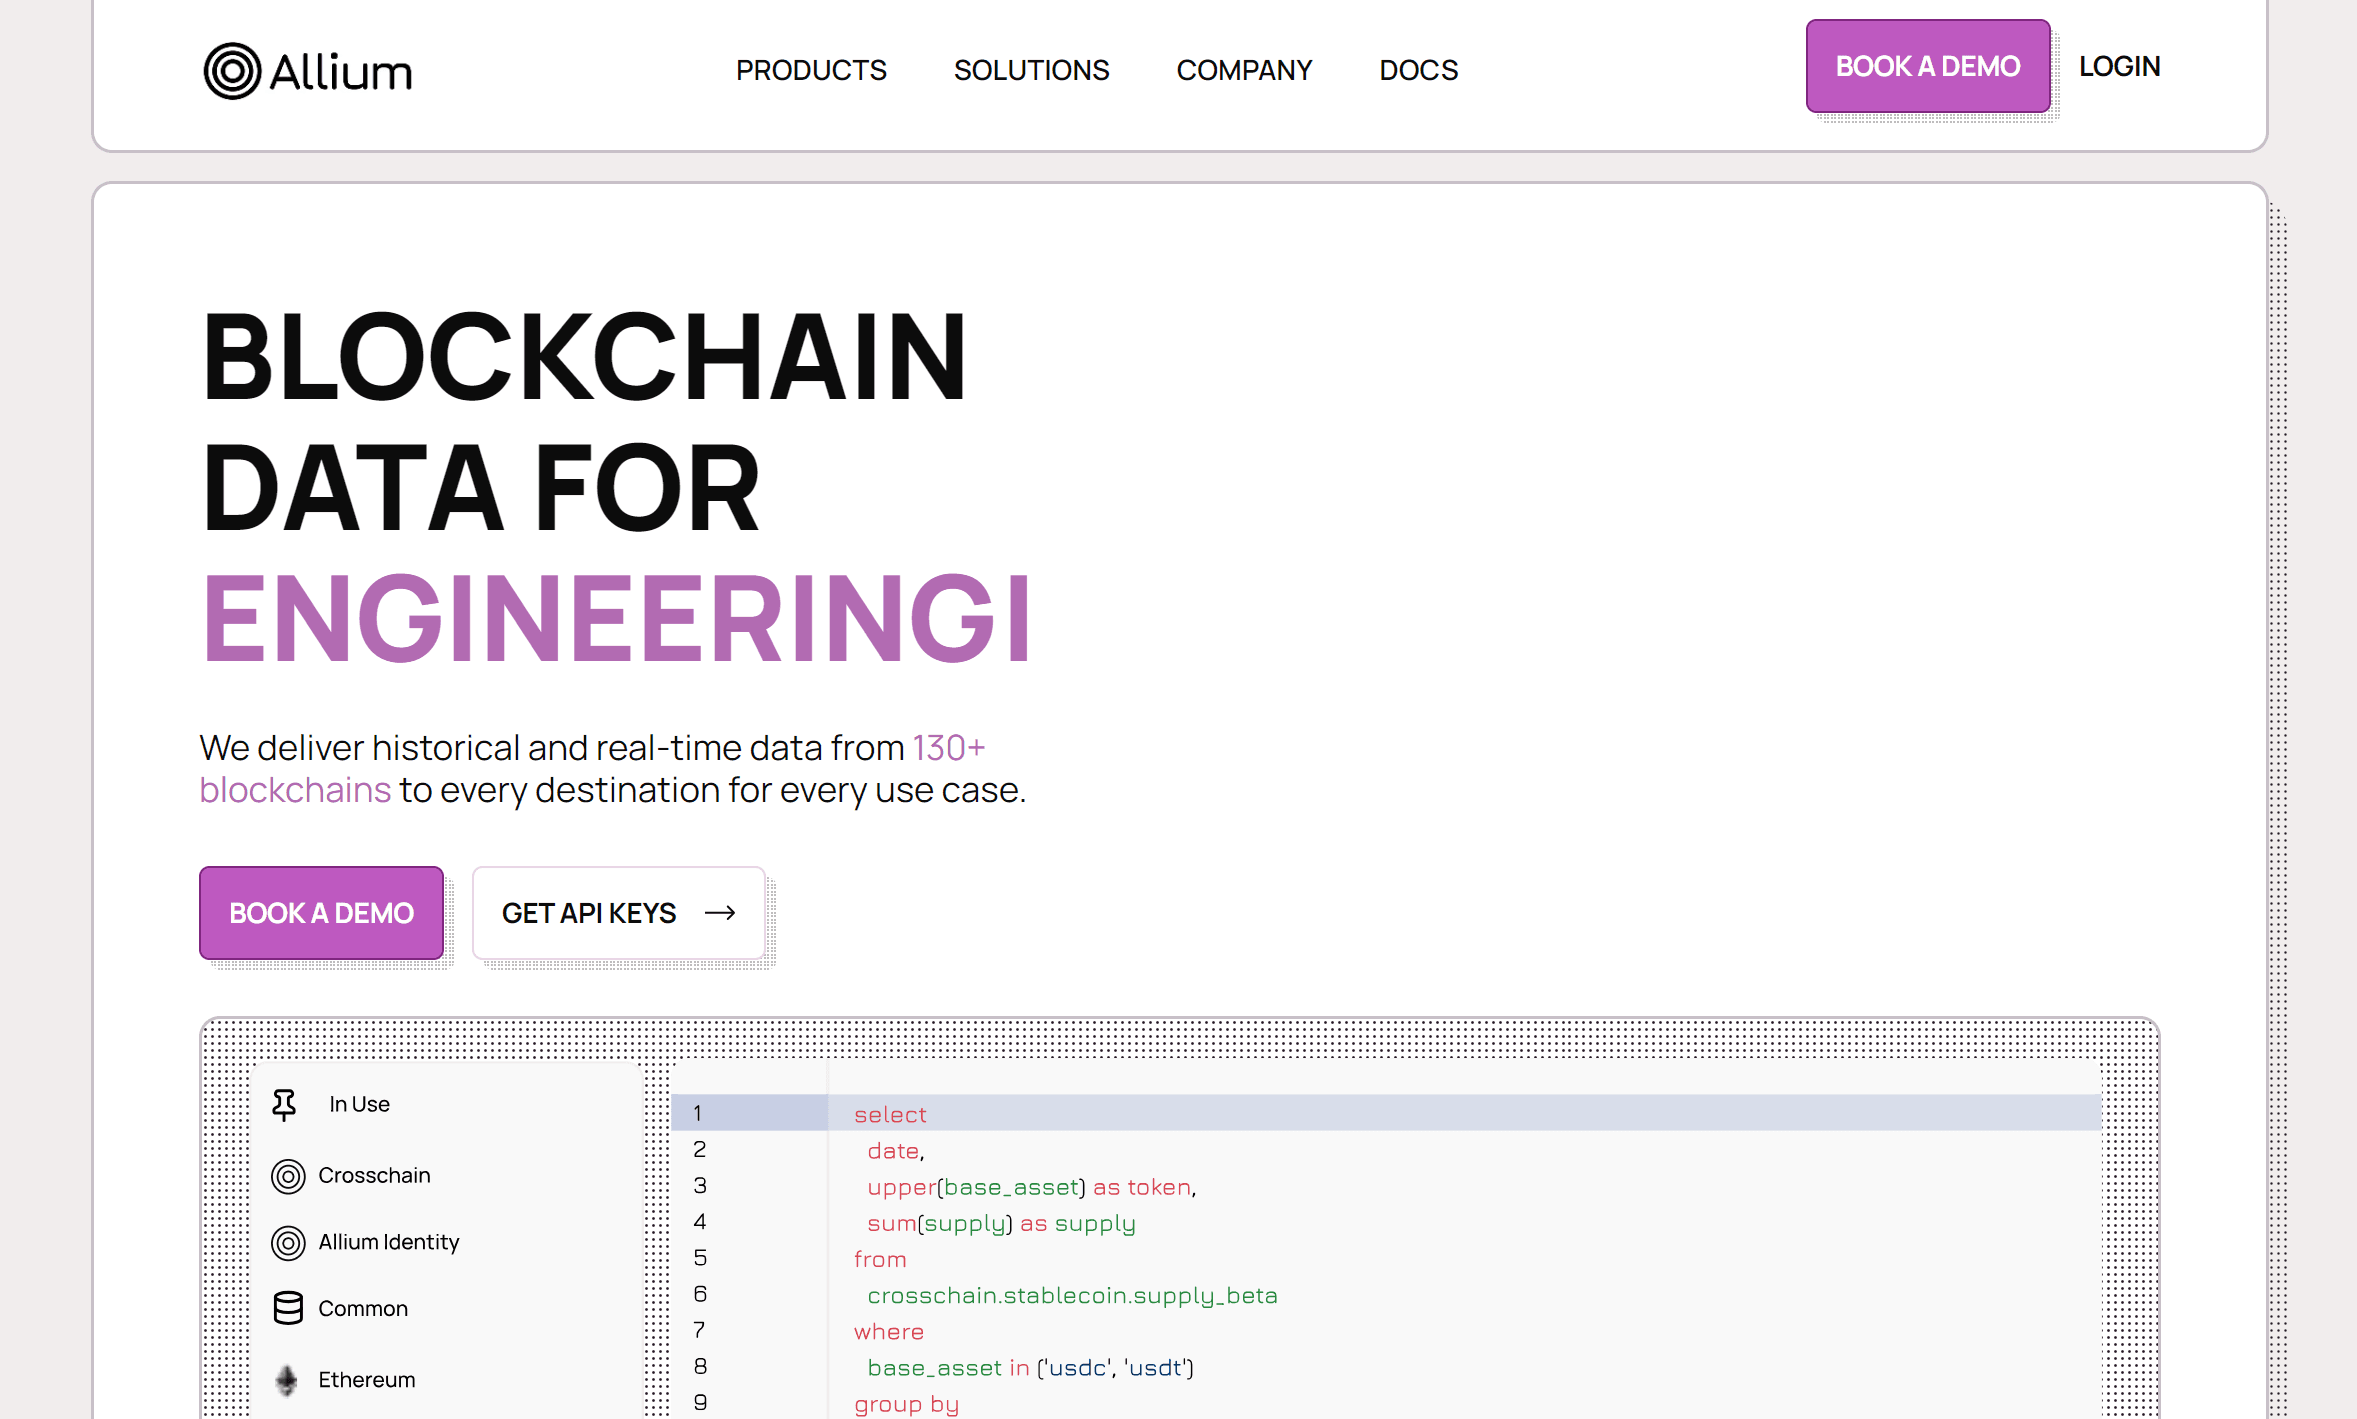
Task: Click the crosschain.stablecoin.supply_beta code line
Action: pyautogui.click(x=1072, y=1296)
